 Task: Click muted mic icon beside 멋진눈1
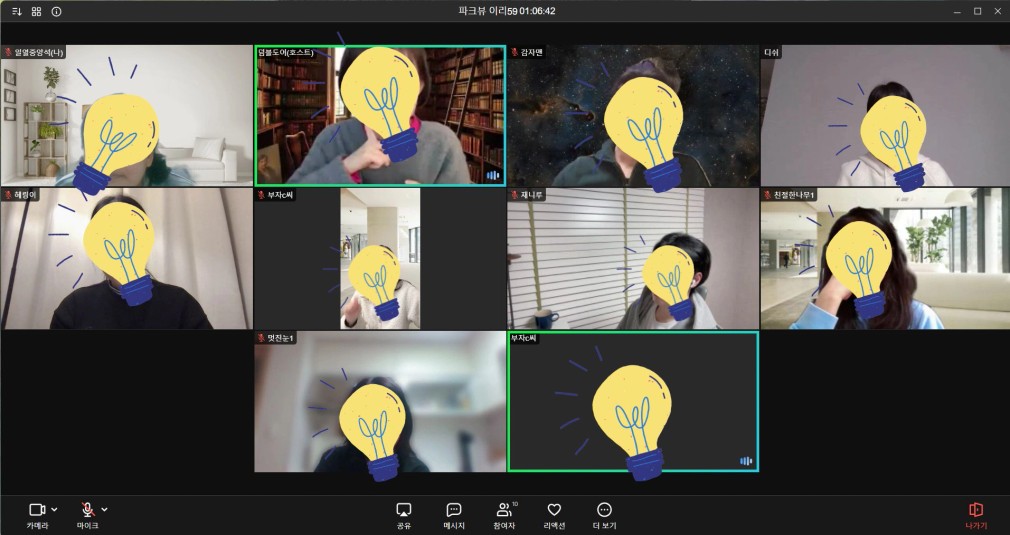tap(261, 338)
